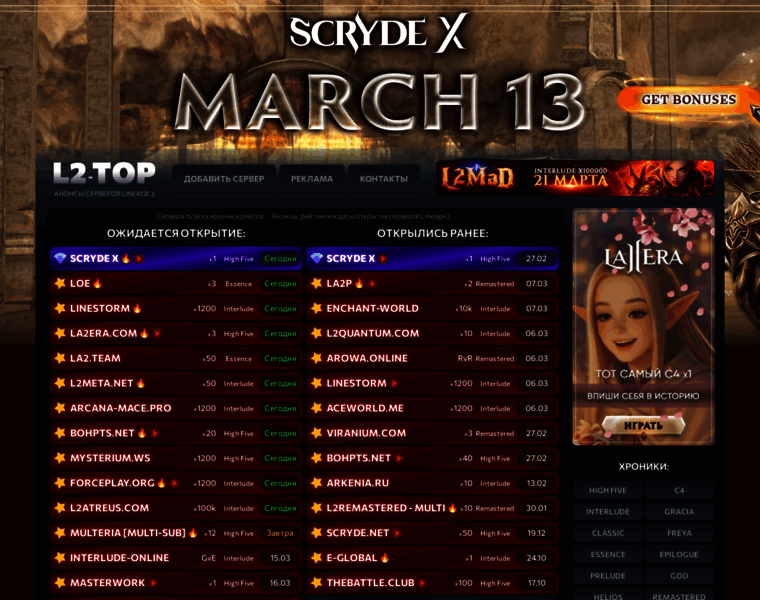Click the star icon next to MASTERWORK
Screen dimensions: 760x600
tap(60, 583)
